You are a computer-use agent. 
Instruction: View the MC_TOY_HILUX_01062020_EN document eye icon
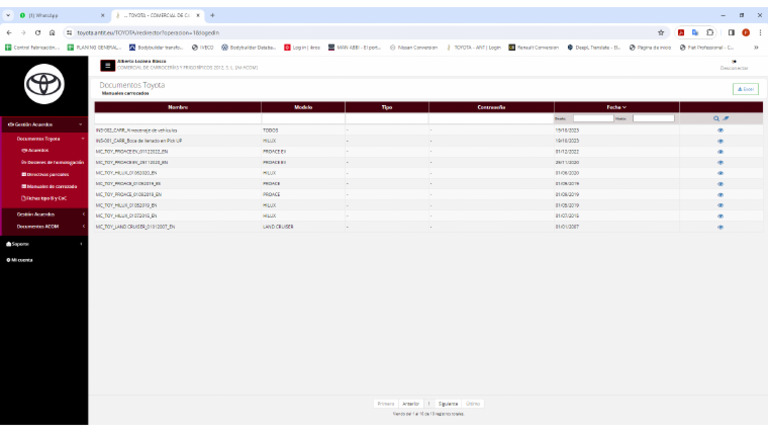click(720, 171)
